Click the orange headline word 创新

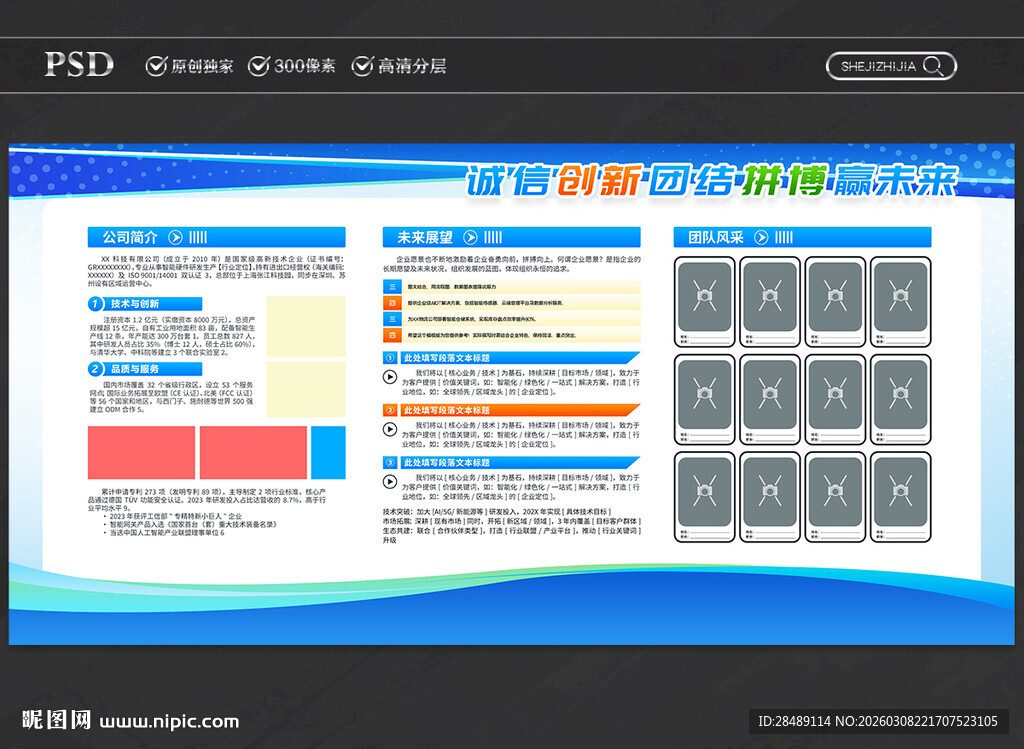(x=600, y=181)
